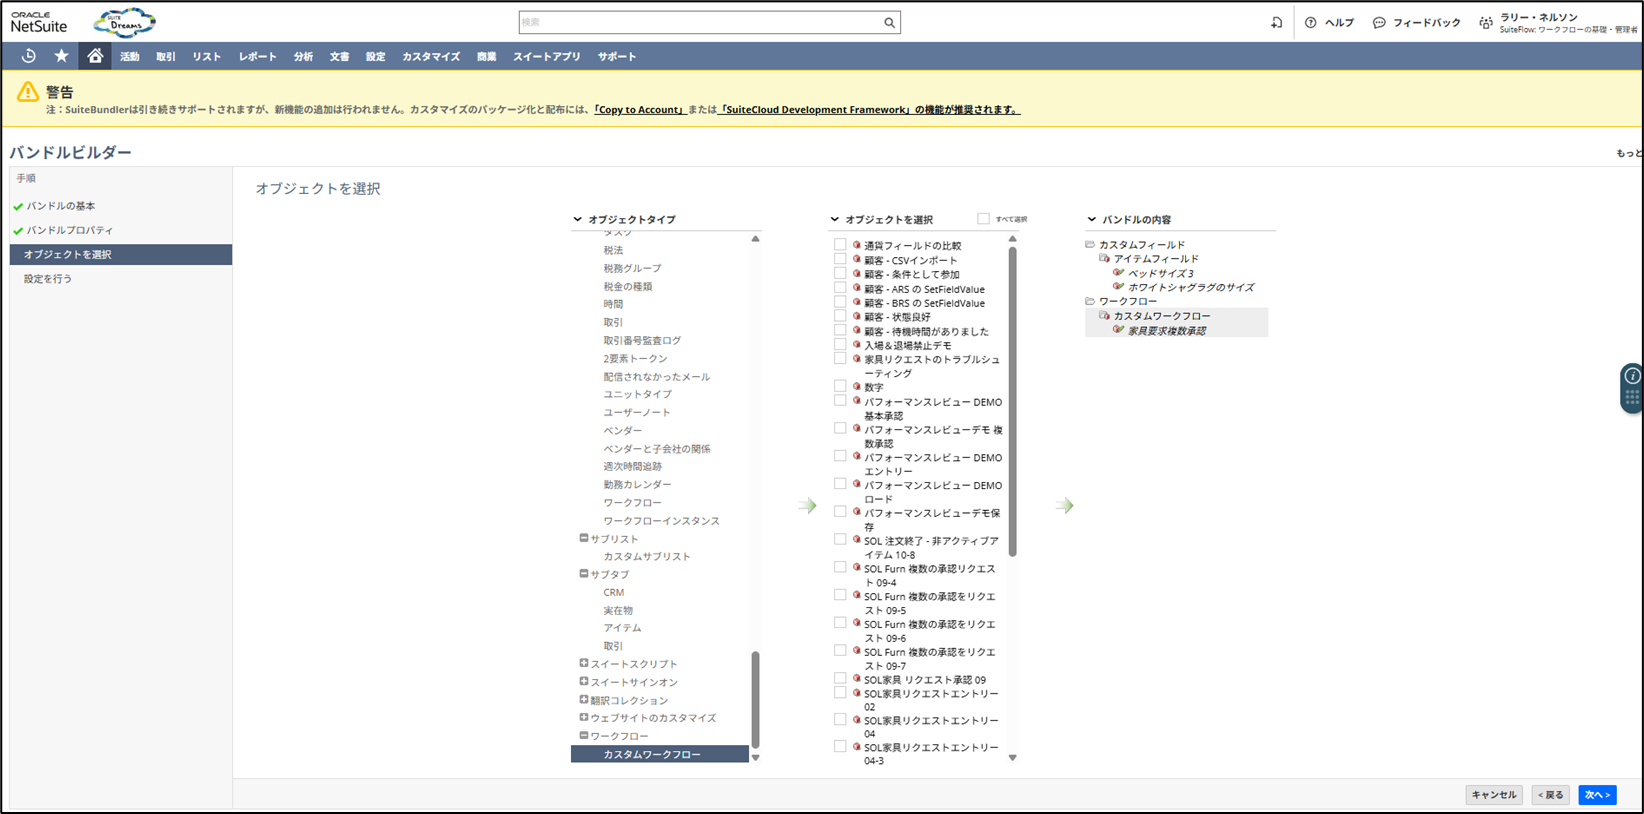Open the 活動 menu
Image resolution: width=1644 pixels, height=814 pixels.
tap(130, 57)
